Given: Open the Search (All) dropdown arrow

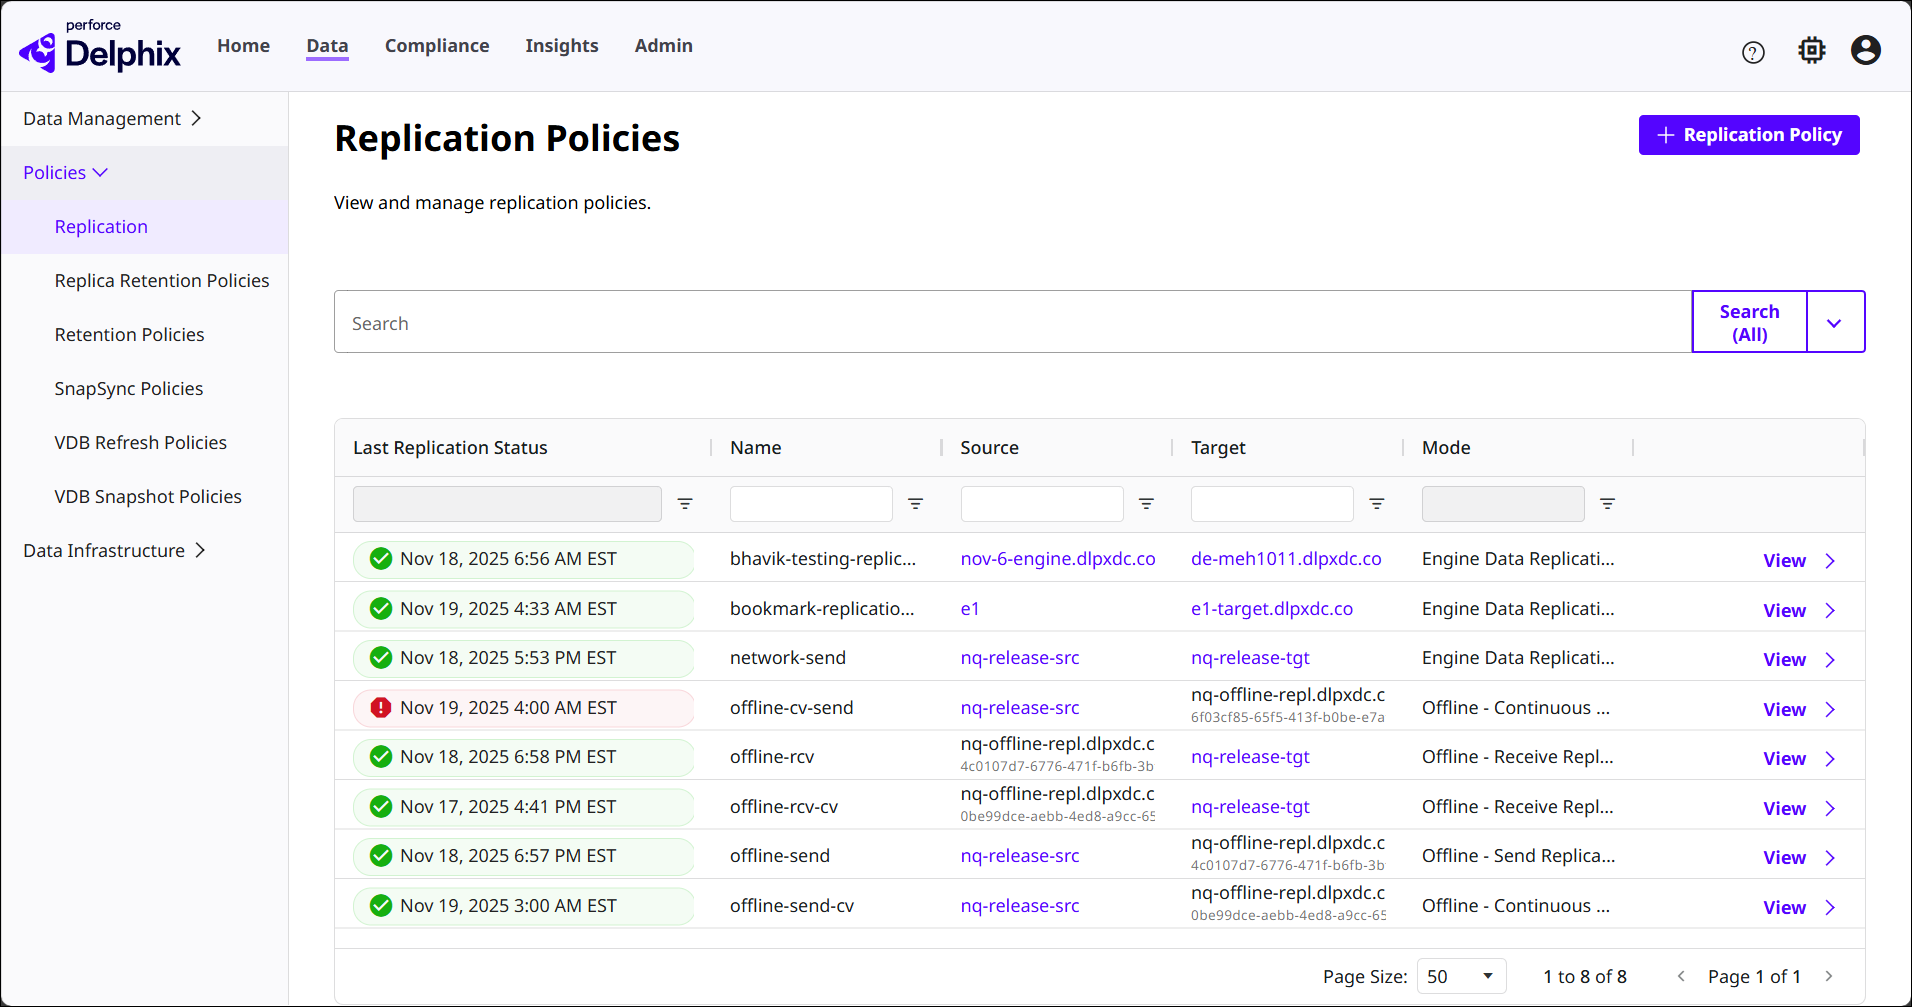Looking at the screenshot, I should [x=1834, y=323].
